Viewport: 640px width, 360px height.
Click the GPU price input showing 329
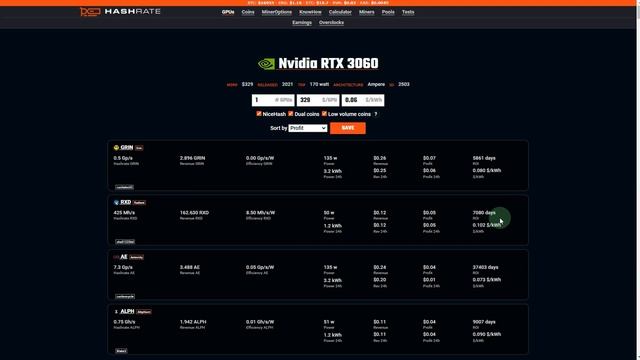pyautogui.click(x=318, y=100)
